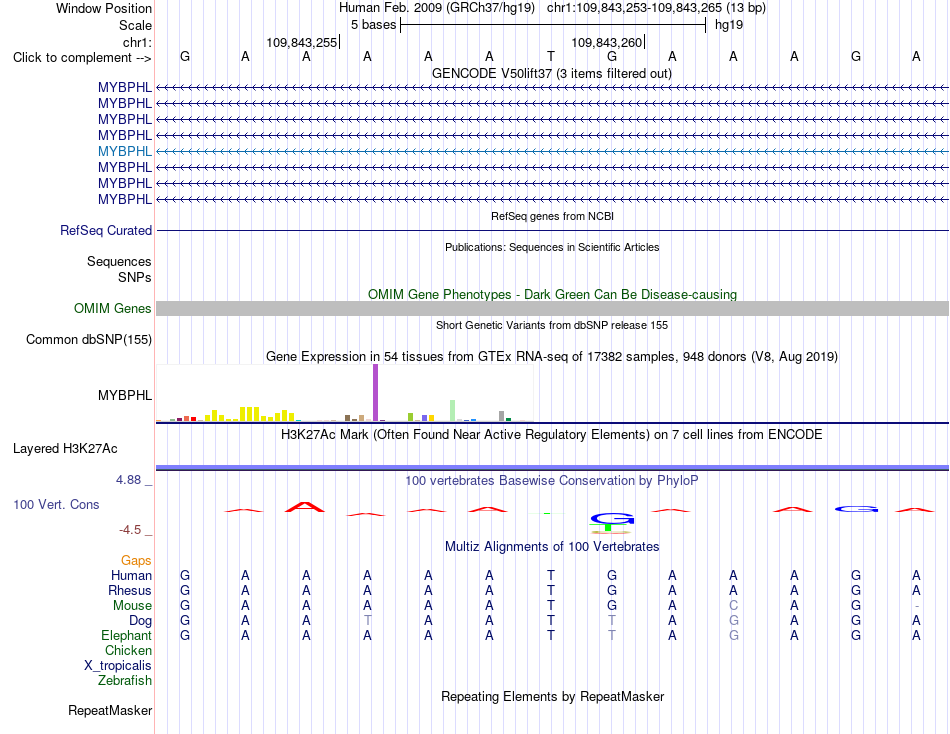Click the gray OMIM Genes item bar

click(552, 309)
